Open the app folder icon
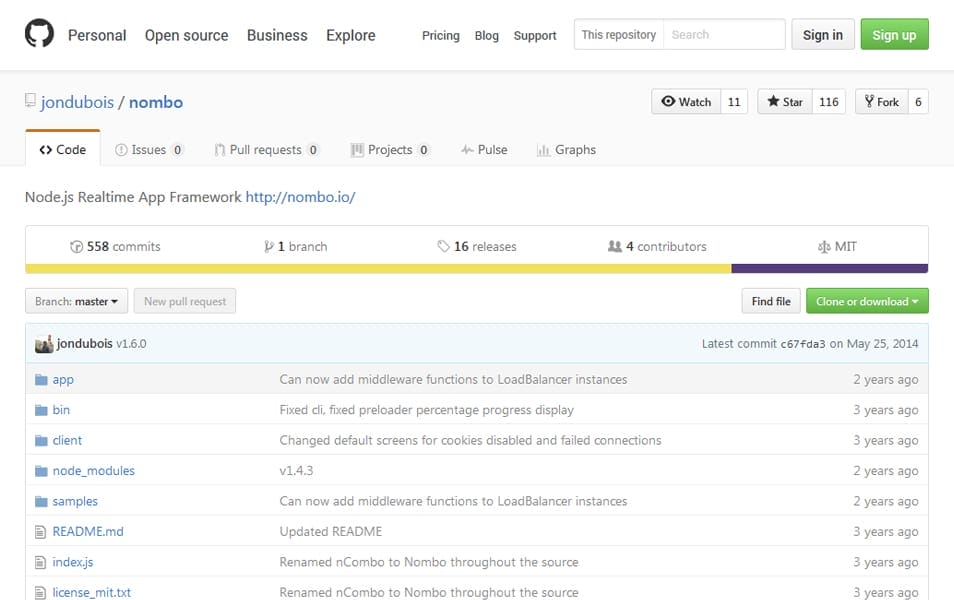The width and height of the screenshot is (954, 600). [x=41, y=380]
